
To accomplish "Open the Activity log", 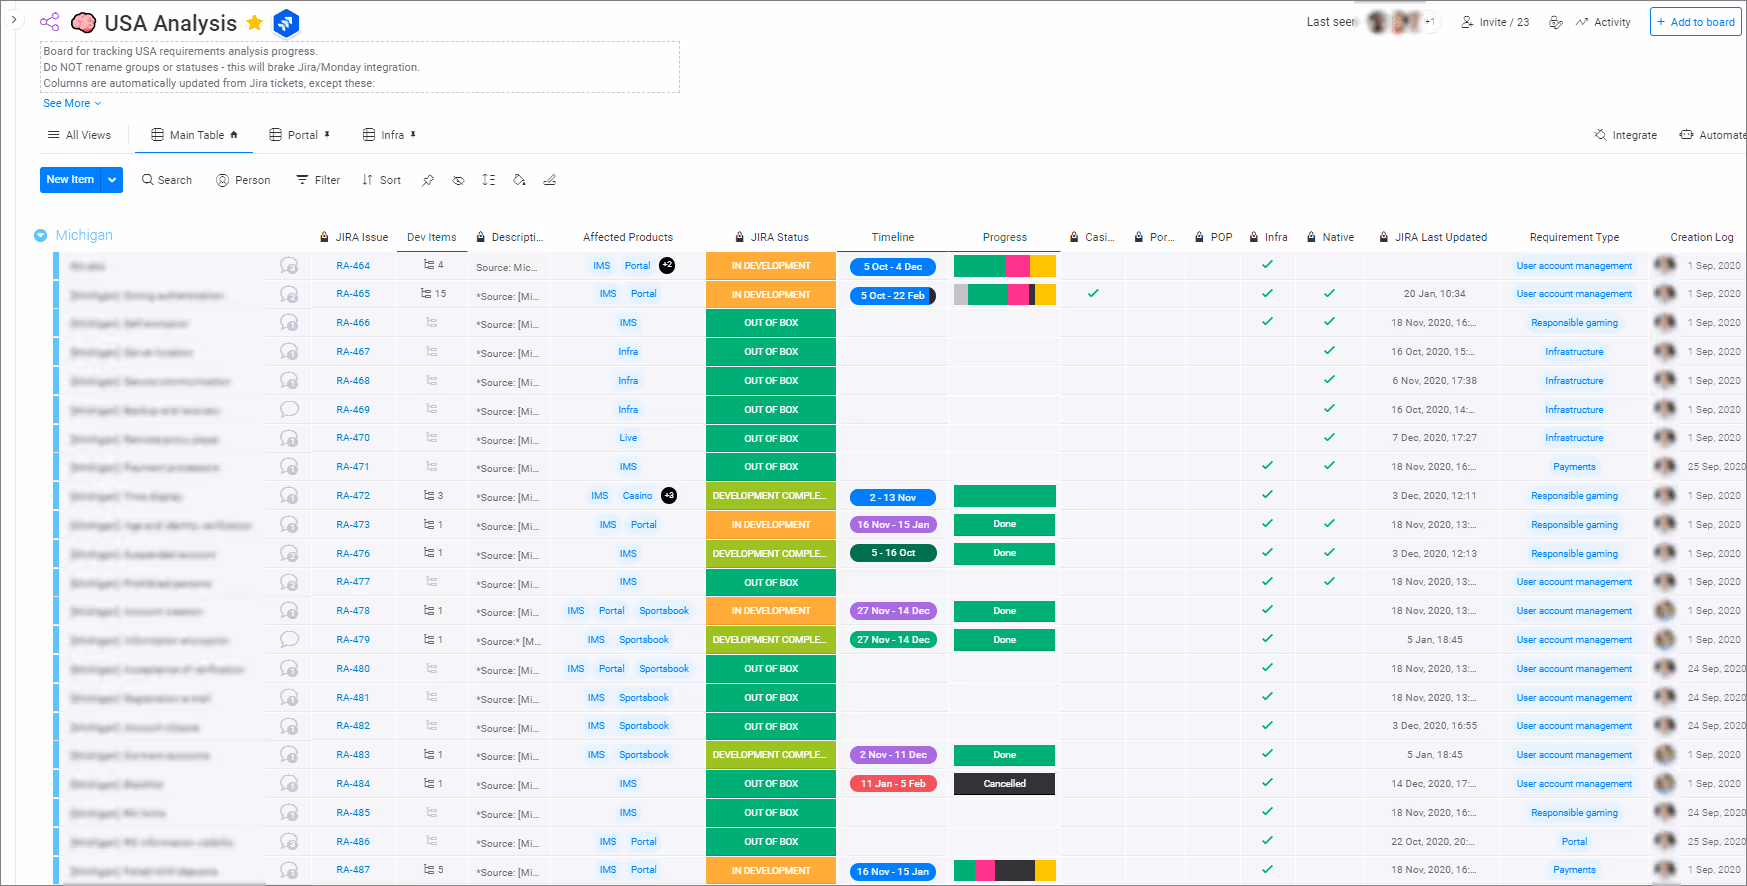I will pyautogui.click(x=1603, y=22).
